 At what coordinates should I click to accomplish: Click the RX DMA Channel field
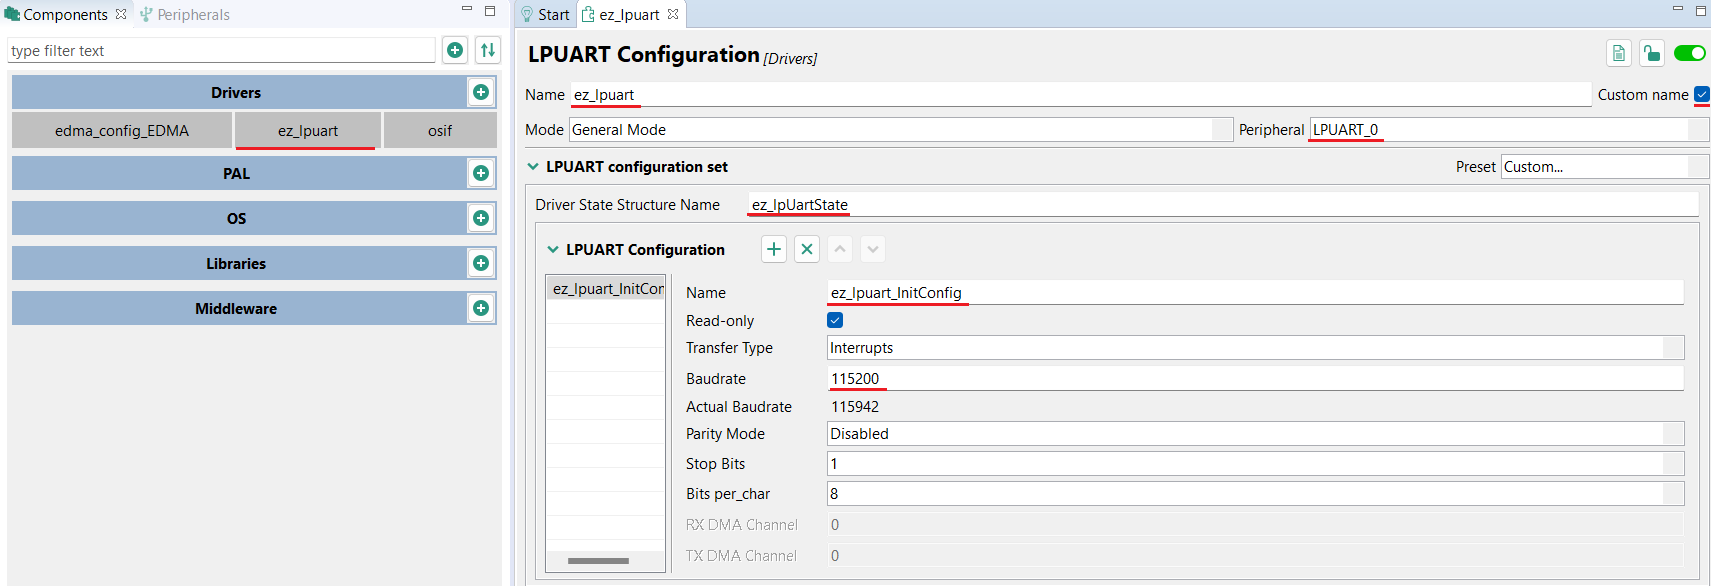(x=1255, y=525)
